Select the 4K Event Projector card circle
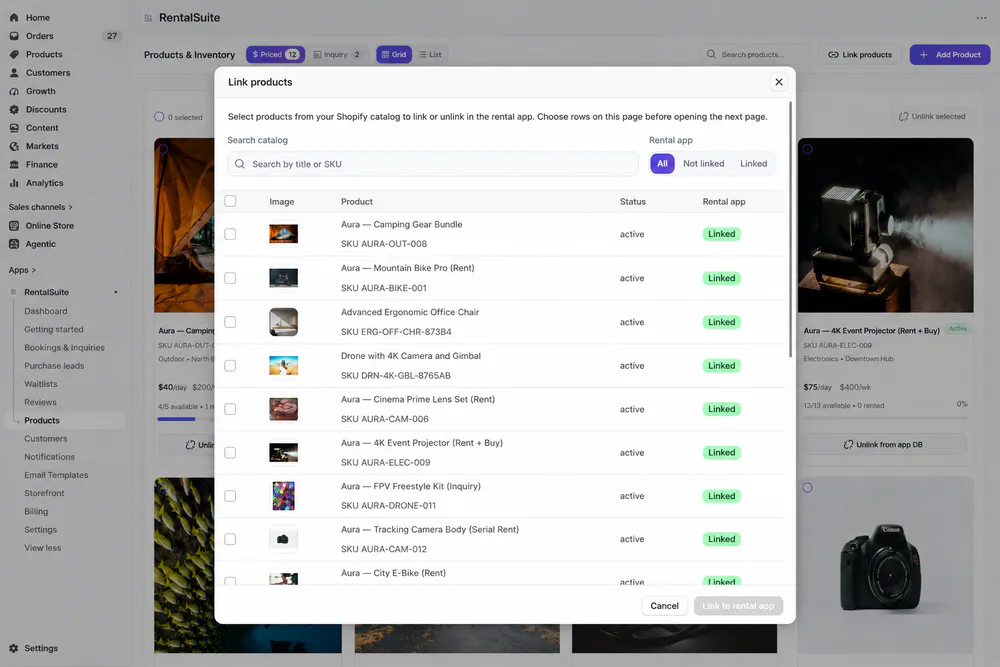The image size is (1000, 667). (x=807, y=149)
